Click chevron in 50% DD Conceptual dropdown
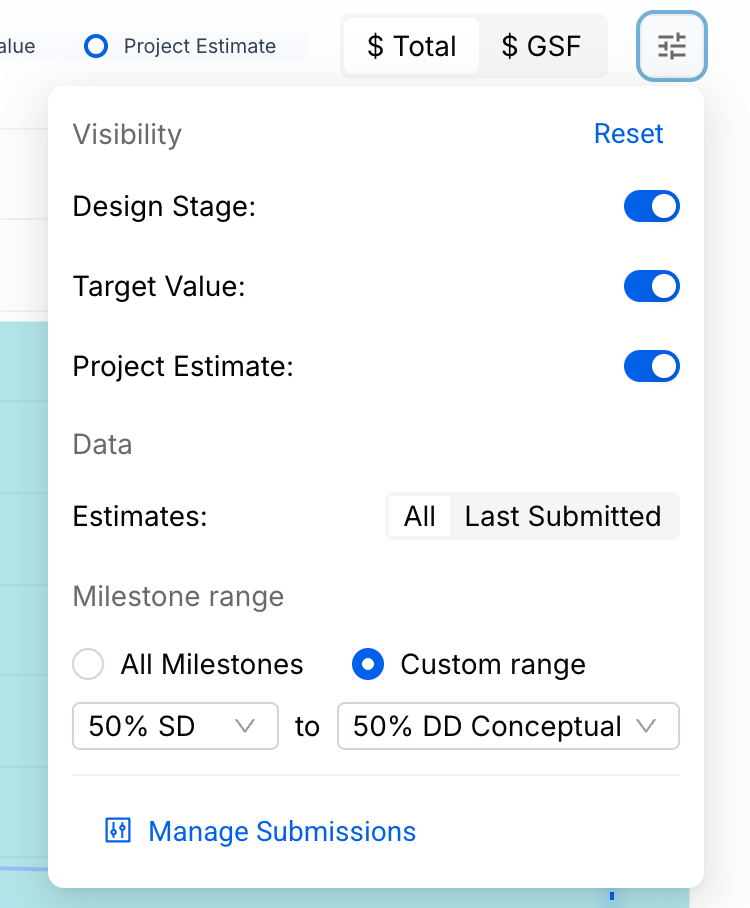The width and height of the screenshot is (750, 908). [647, 726]
